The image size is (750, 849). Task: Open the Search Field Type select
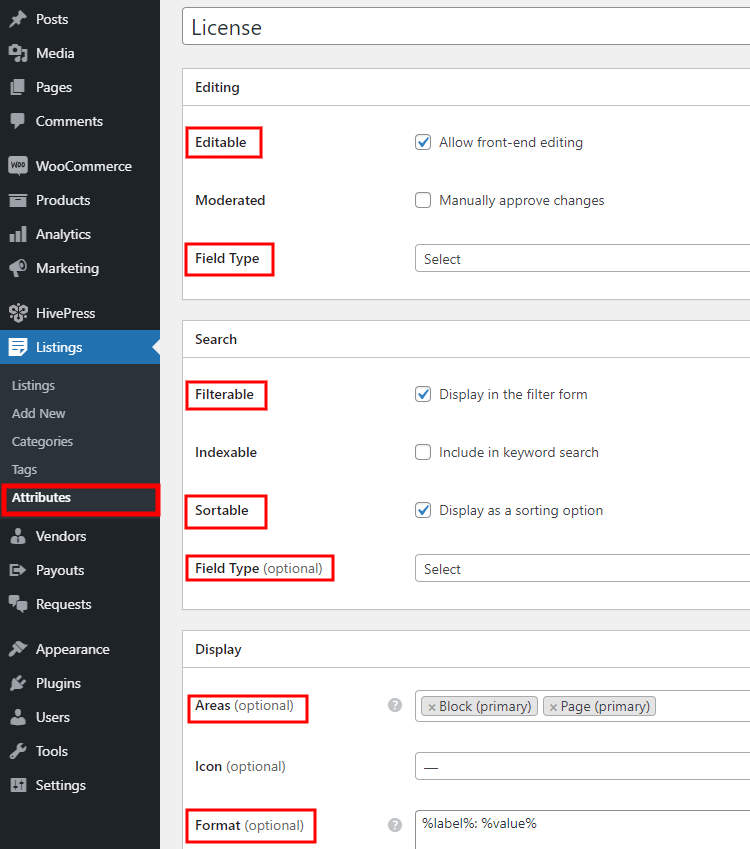(x=580, y=568)
